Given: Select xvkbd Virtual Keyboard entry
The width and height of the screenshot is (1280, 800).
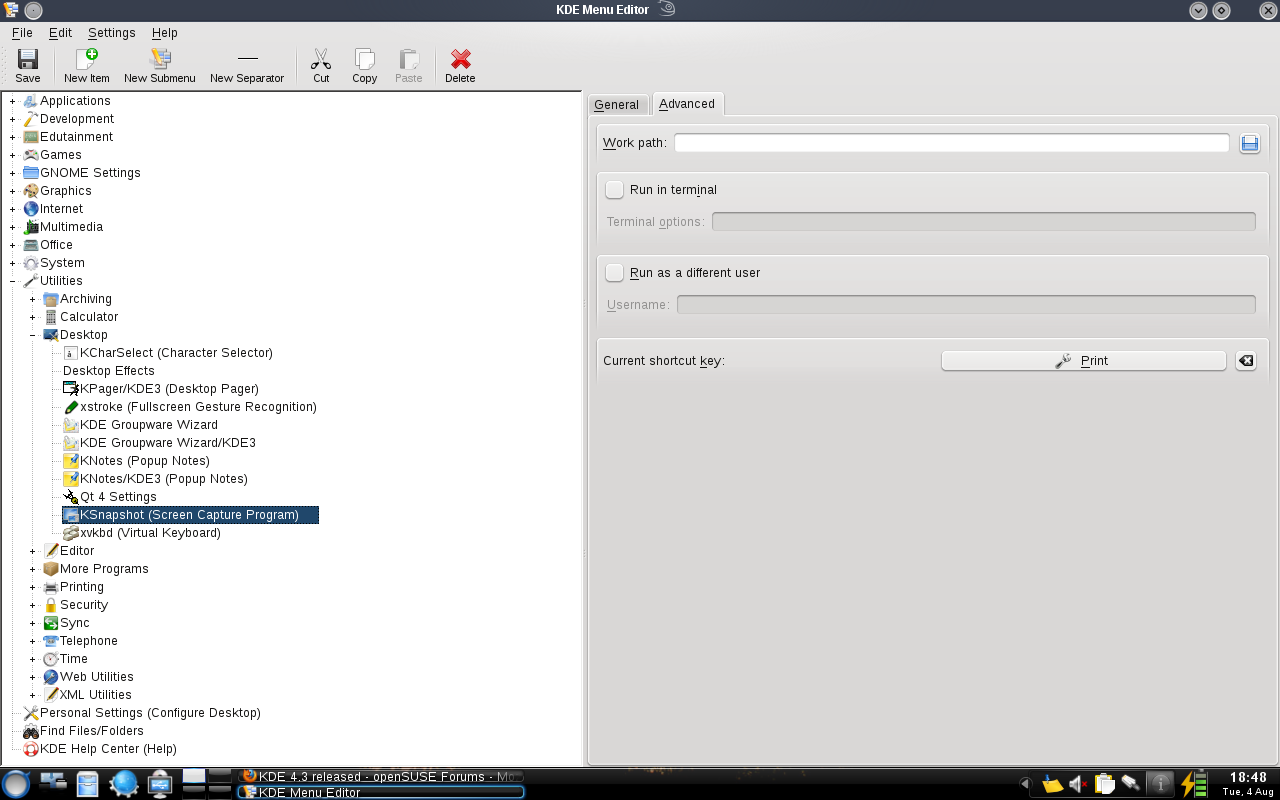Looking at the screenshot, I should pos(142,533).
